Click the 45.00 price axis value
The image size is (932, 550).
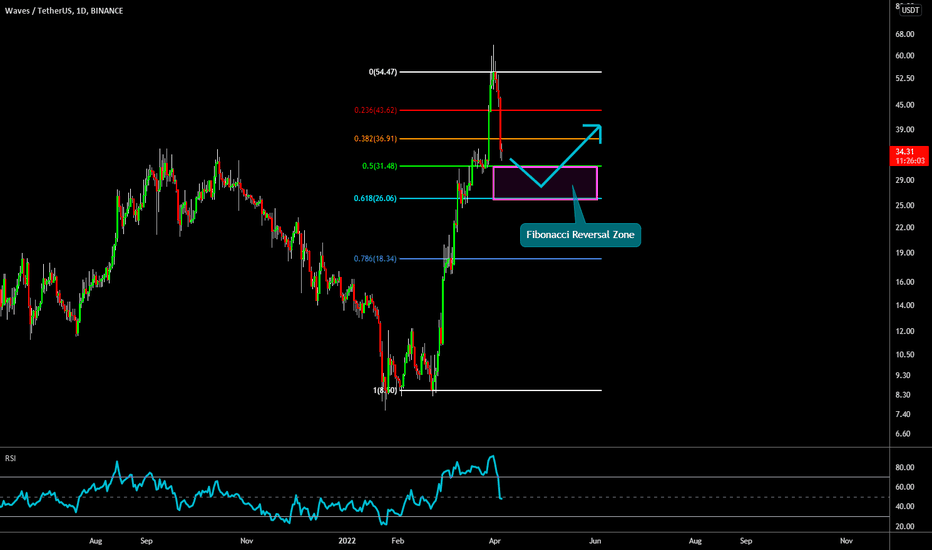[x=905, y=105]
